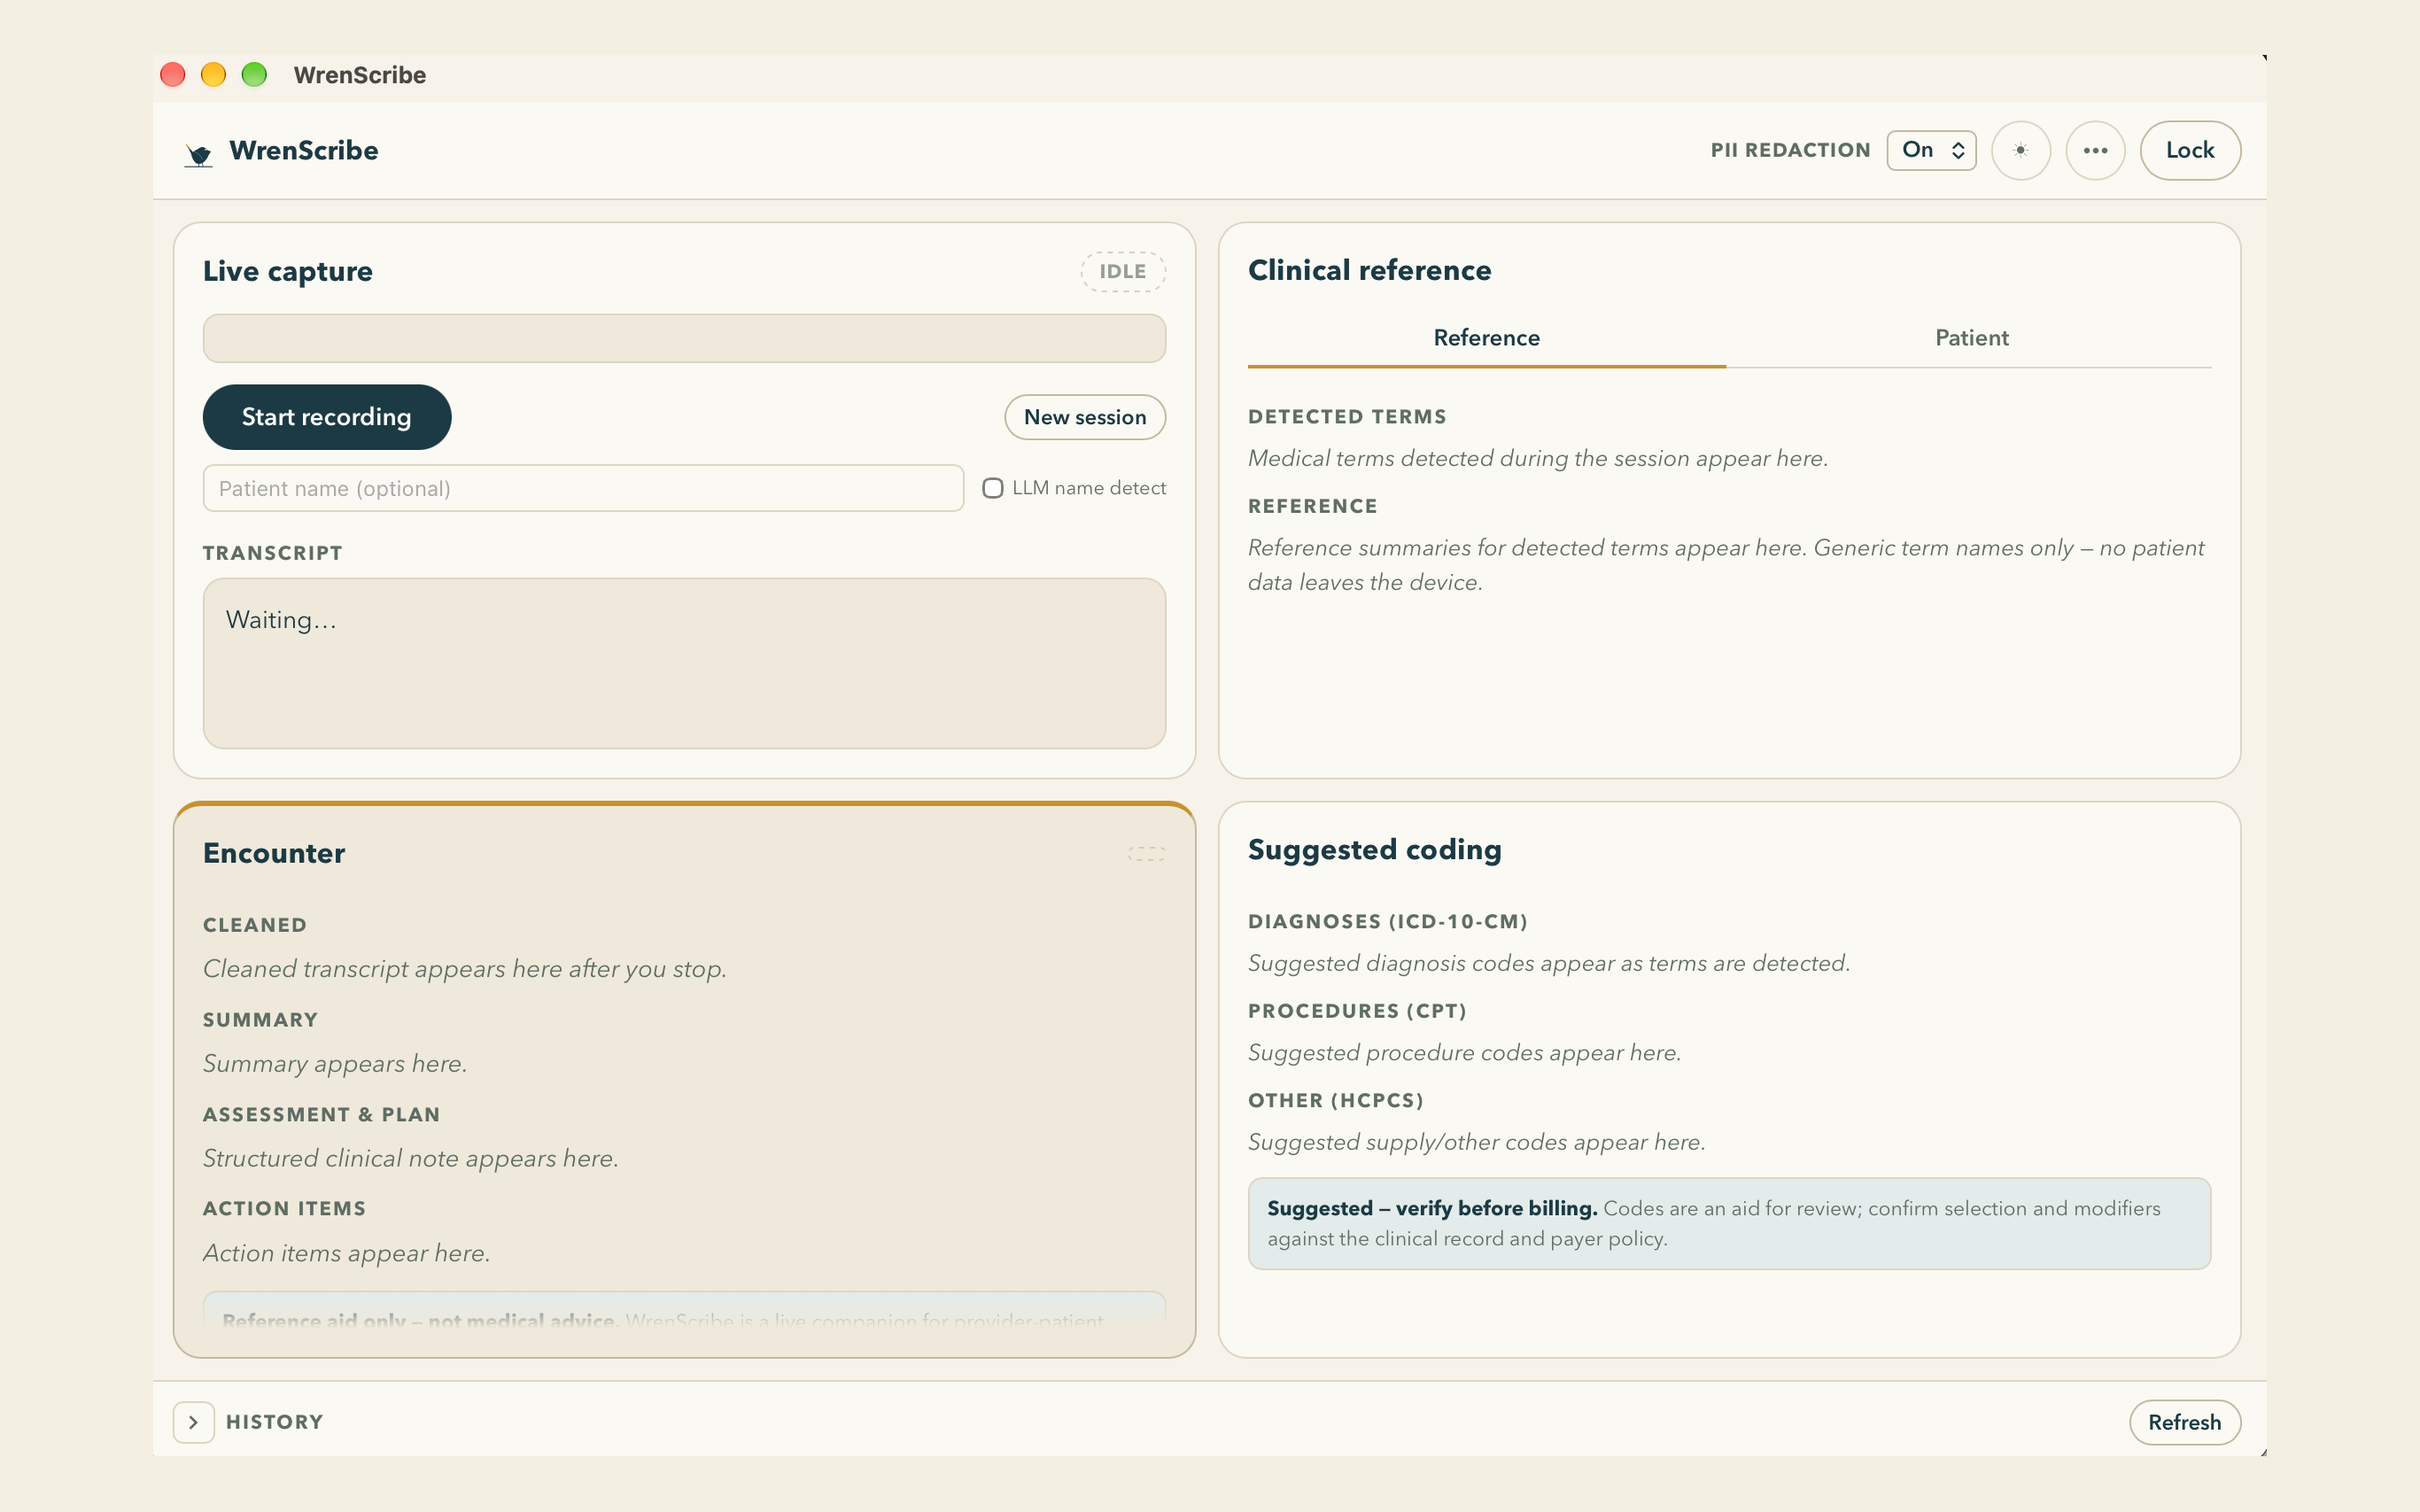Click the DIAGNOSES (ICD-10-CM) label
The height and width of the screenshot is (1512, 2420).
(x=1387, y=922)
